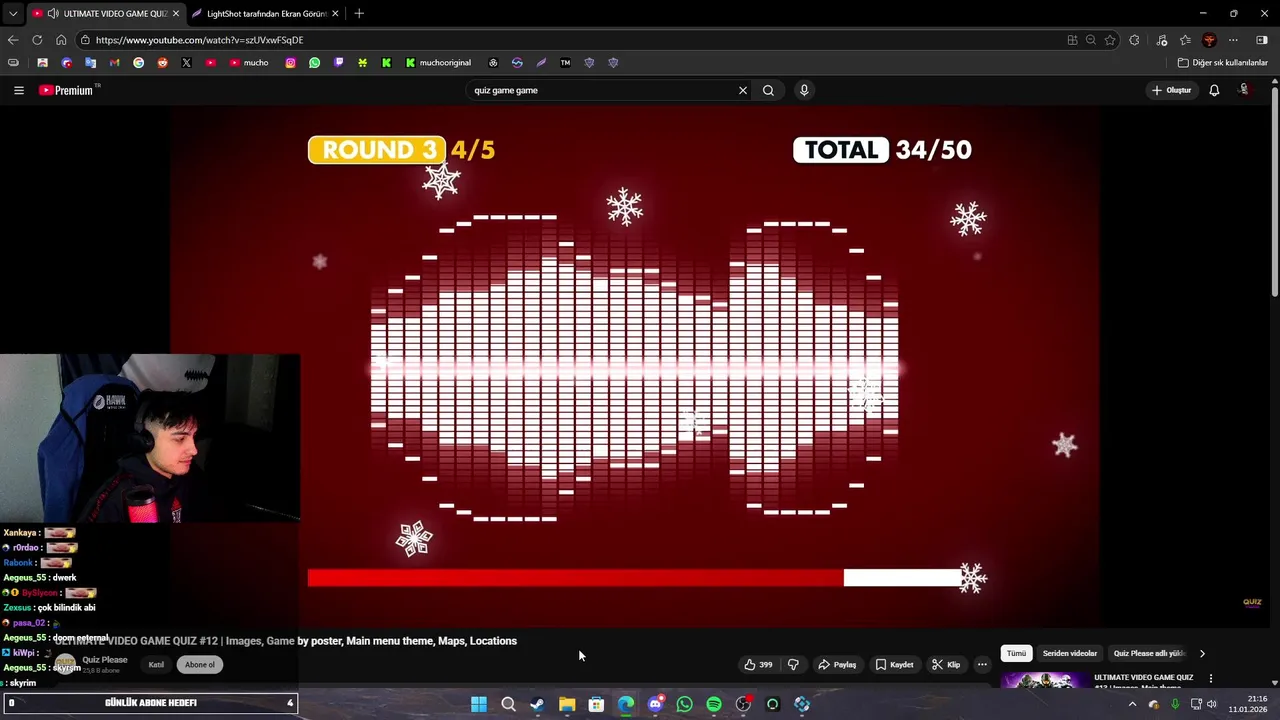This screenshot has height=720, width=1280.
Task: Share the video with Paylaş
Action: pyautogui.click(x=837, y=664)
